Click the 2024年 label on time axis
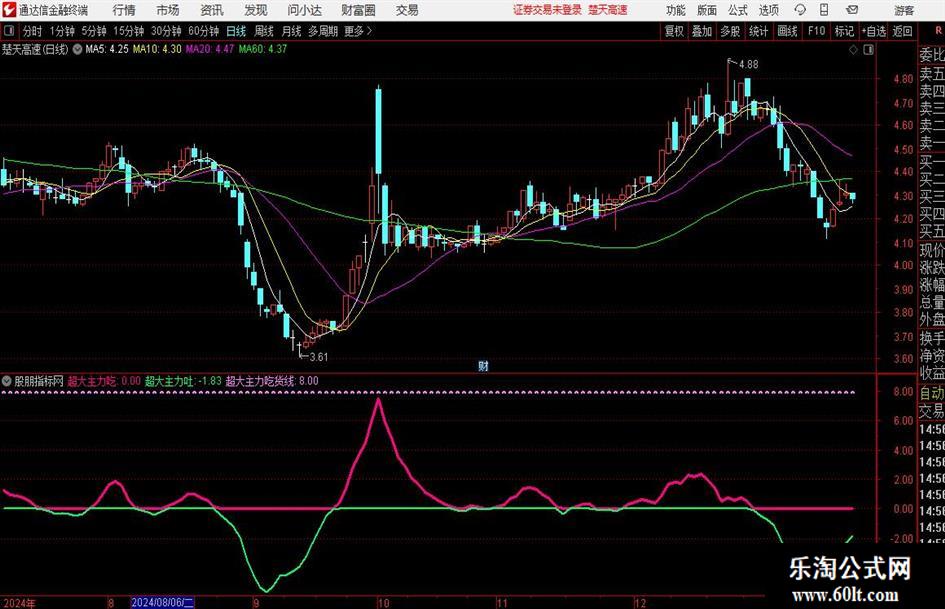The width and height of the screenshot is (945, 609). pos(19,603)
